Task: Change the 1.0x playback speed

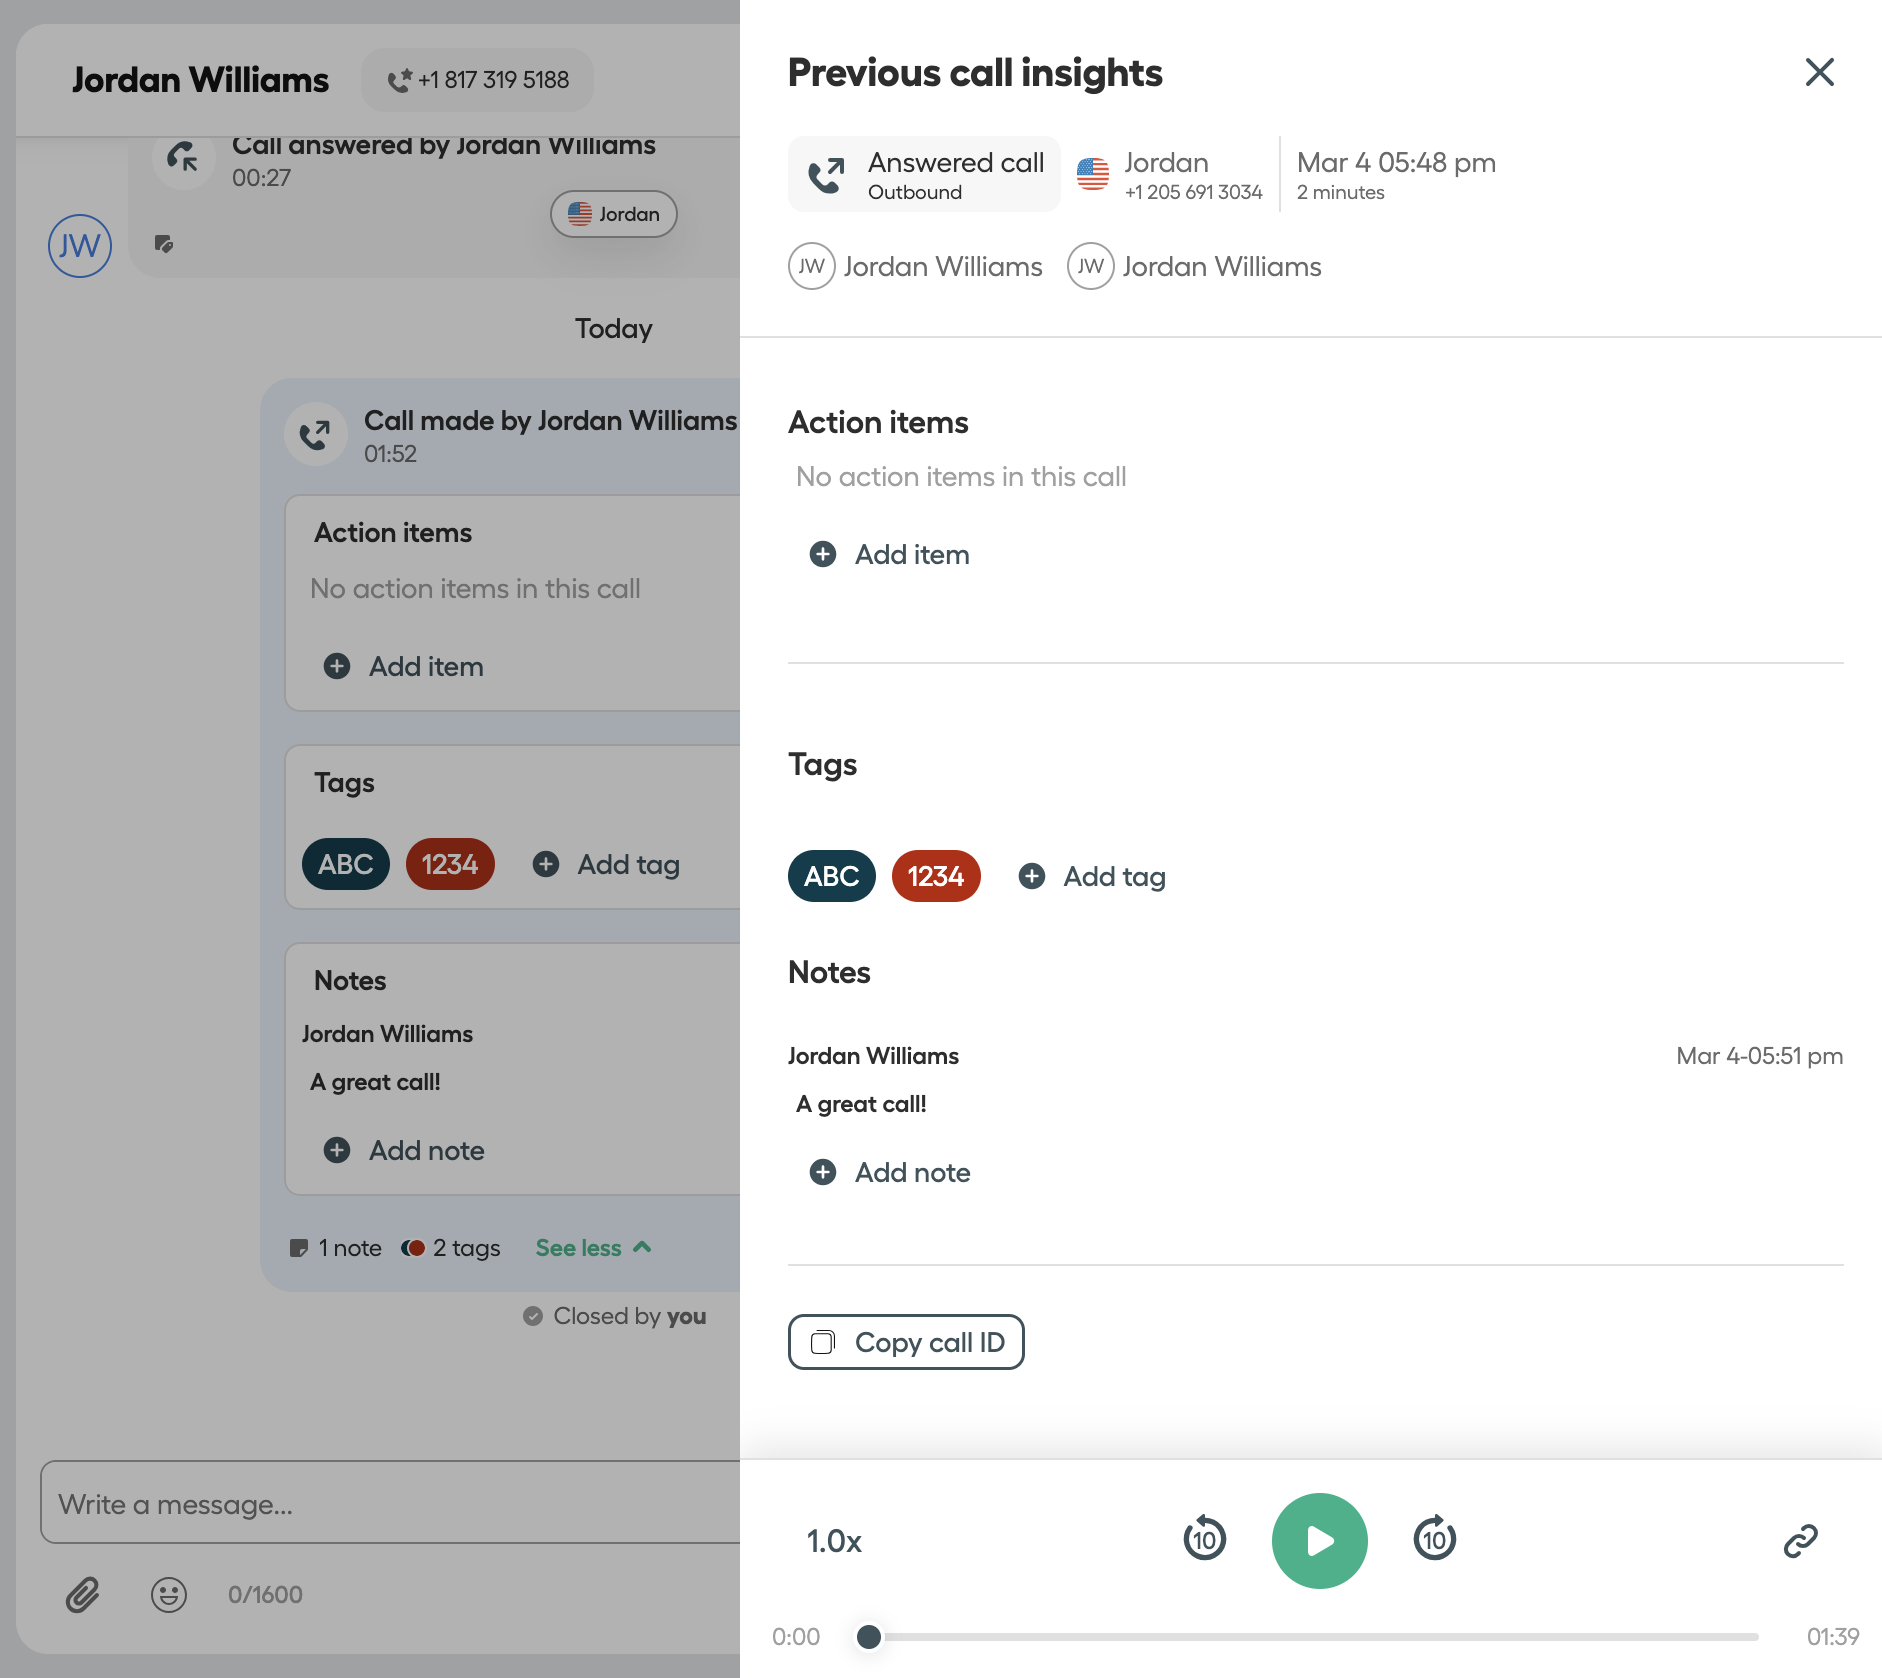Action: [834, 1541]
